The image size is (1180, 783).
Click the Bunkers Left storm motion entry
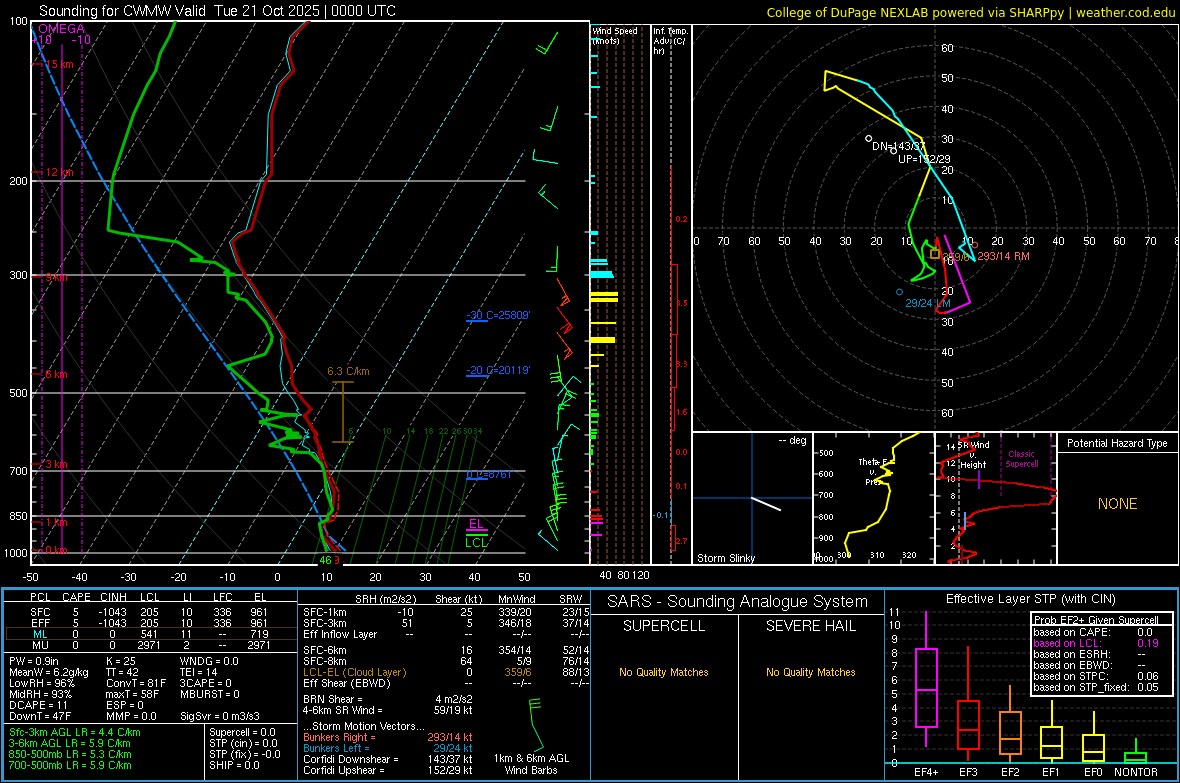point(388,748)
